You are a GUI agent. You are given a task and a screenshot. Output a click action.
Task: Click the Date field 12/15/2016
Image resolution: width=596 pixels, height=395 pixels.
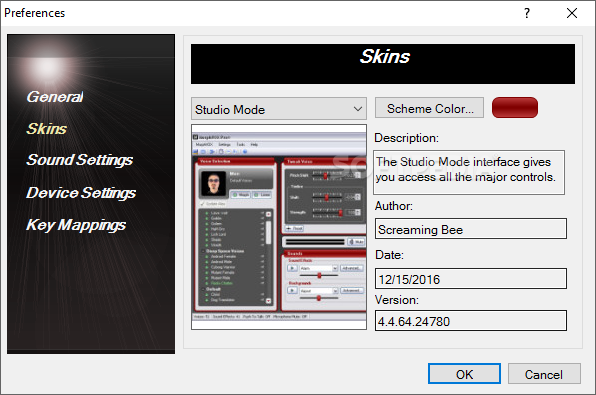tap(471, 279)
